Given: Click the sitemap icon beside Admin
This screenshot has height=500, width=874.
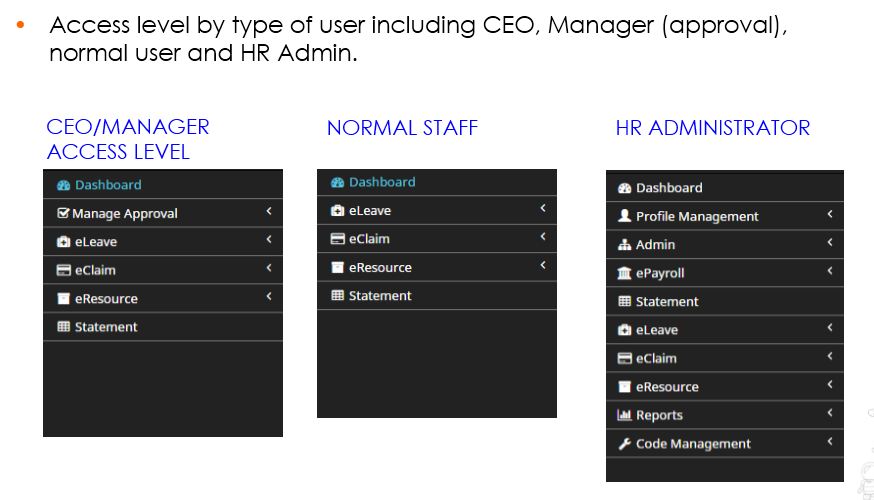Looking at the screenshot, I should [x=625, y=245].
